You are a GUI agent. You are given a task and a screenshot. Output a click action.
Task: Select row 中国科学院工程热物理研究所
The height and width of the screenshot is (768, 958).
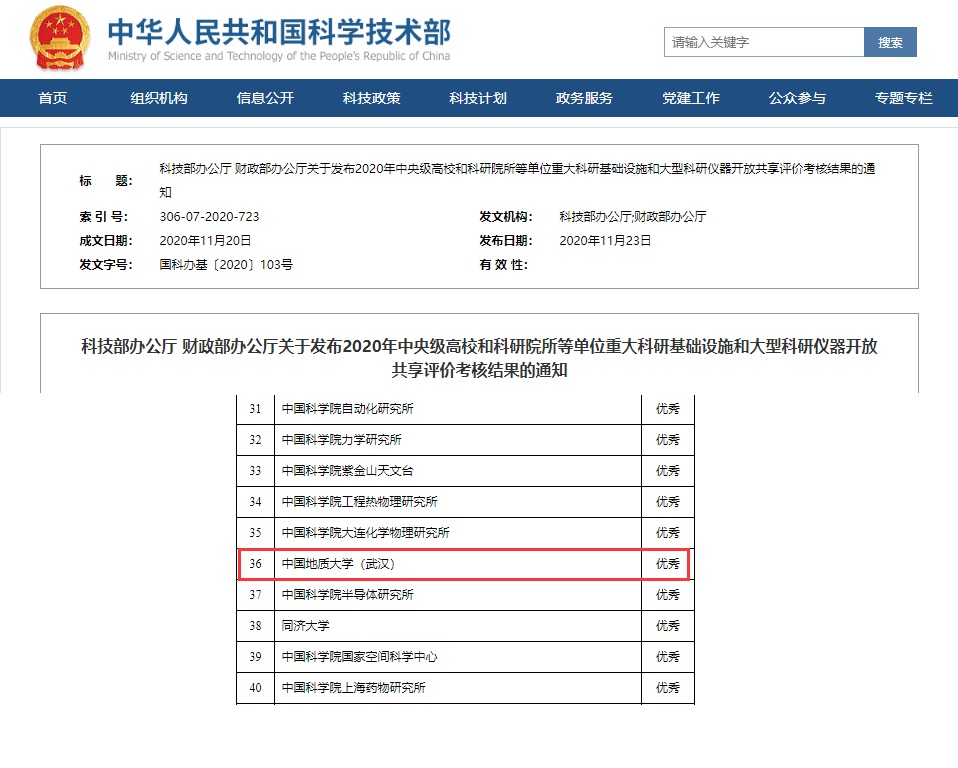pyautogui.click(x=466, y=502)
